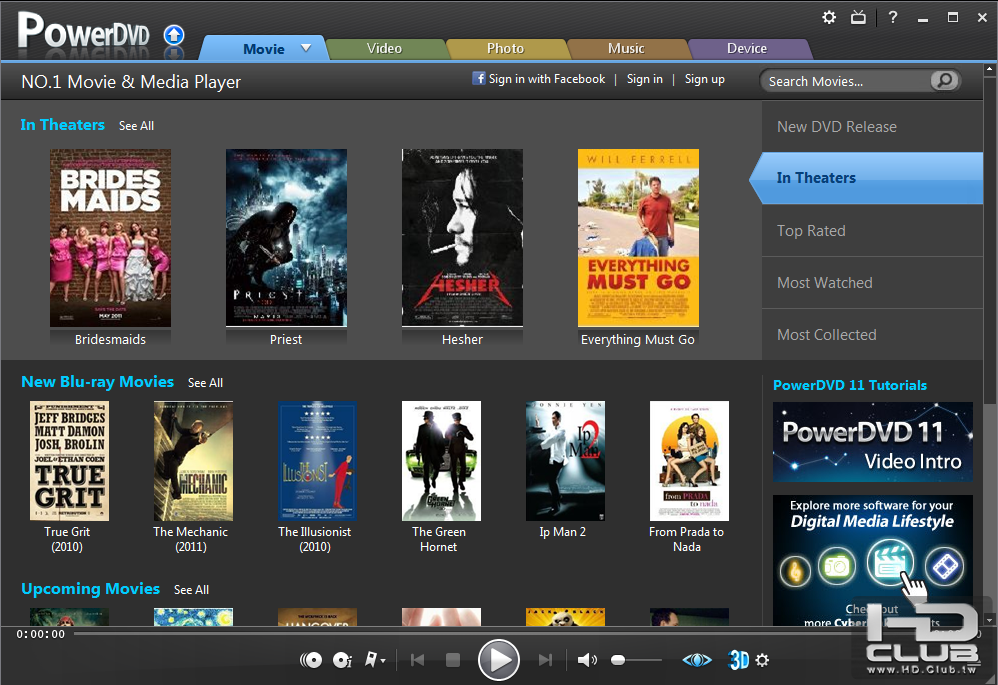Image resolution: width=998 pixels, height=685 pixels.
Task: Open PowerDVD 11 Video Intro tutorial
Action: 873,442
